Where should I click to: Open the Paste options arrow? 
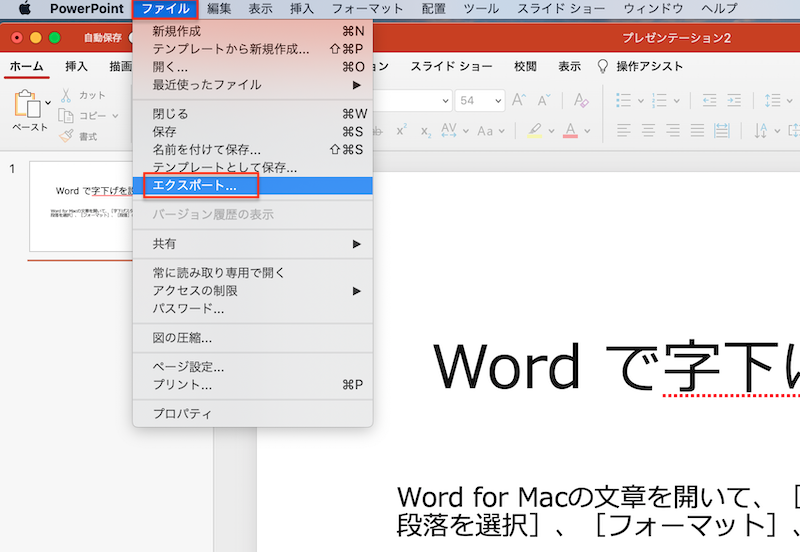click(48, 103)
